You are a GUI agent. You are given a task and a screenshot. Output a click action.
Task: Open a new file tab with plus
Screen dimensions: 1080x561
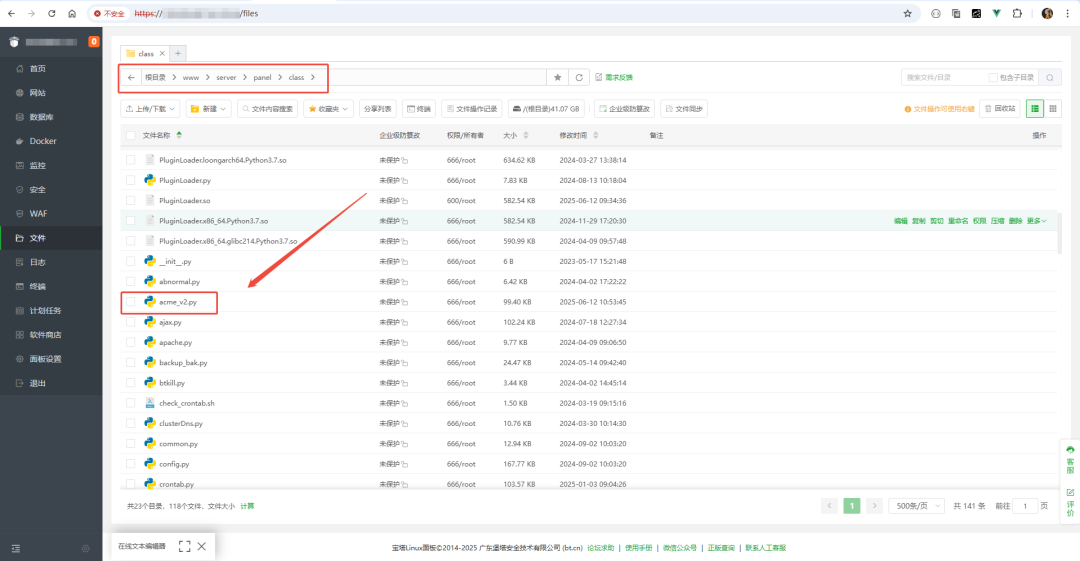tap(178, 53)
